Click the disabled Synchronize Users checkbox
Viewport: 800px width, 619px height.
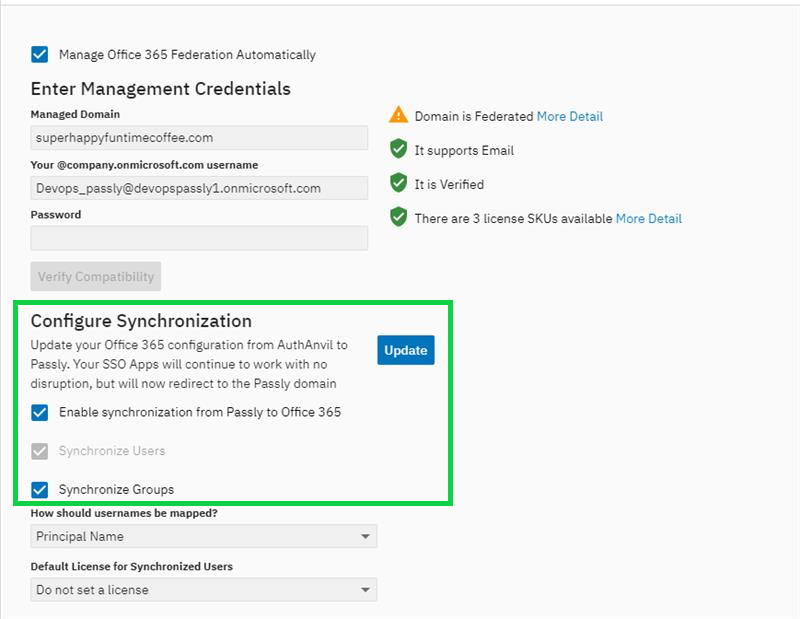coord(40,451)
